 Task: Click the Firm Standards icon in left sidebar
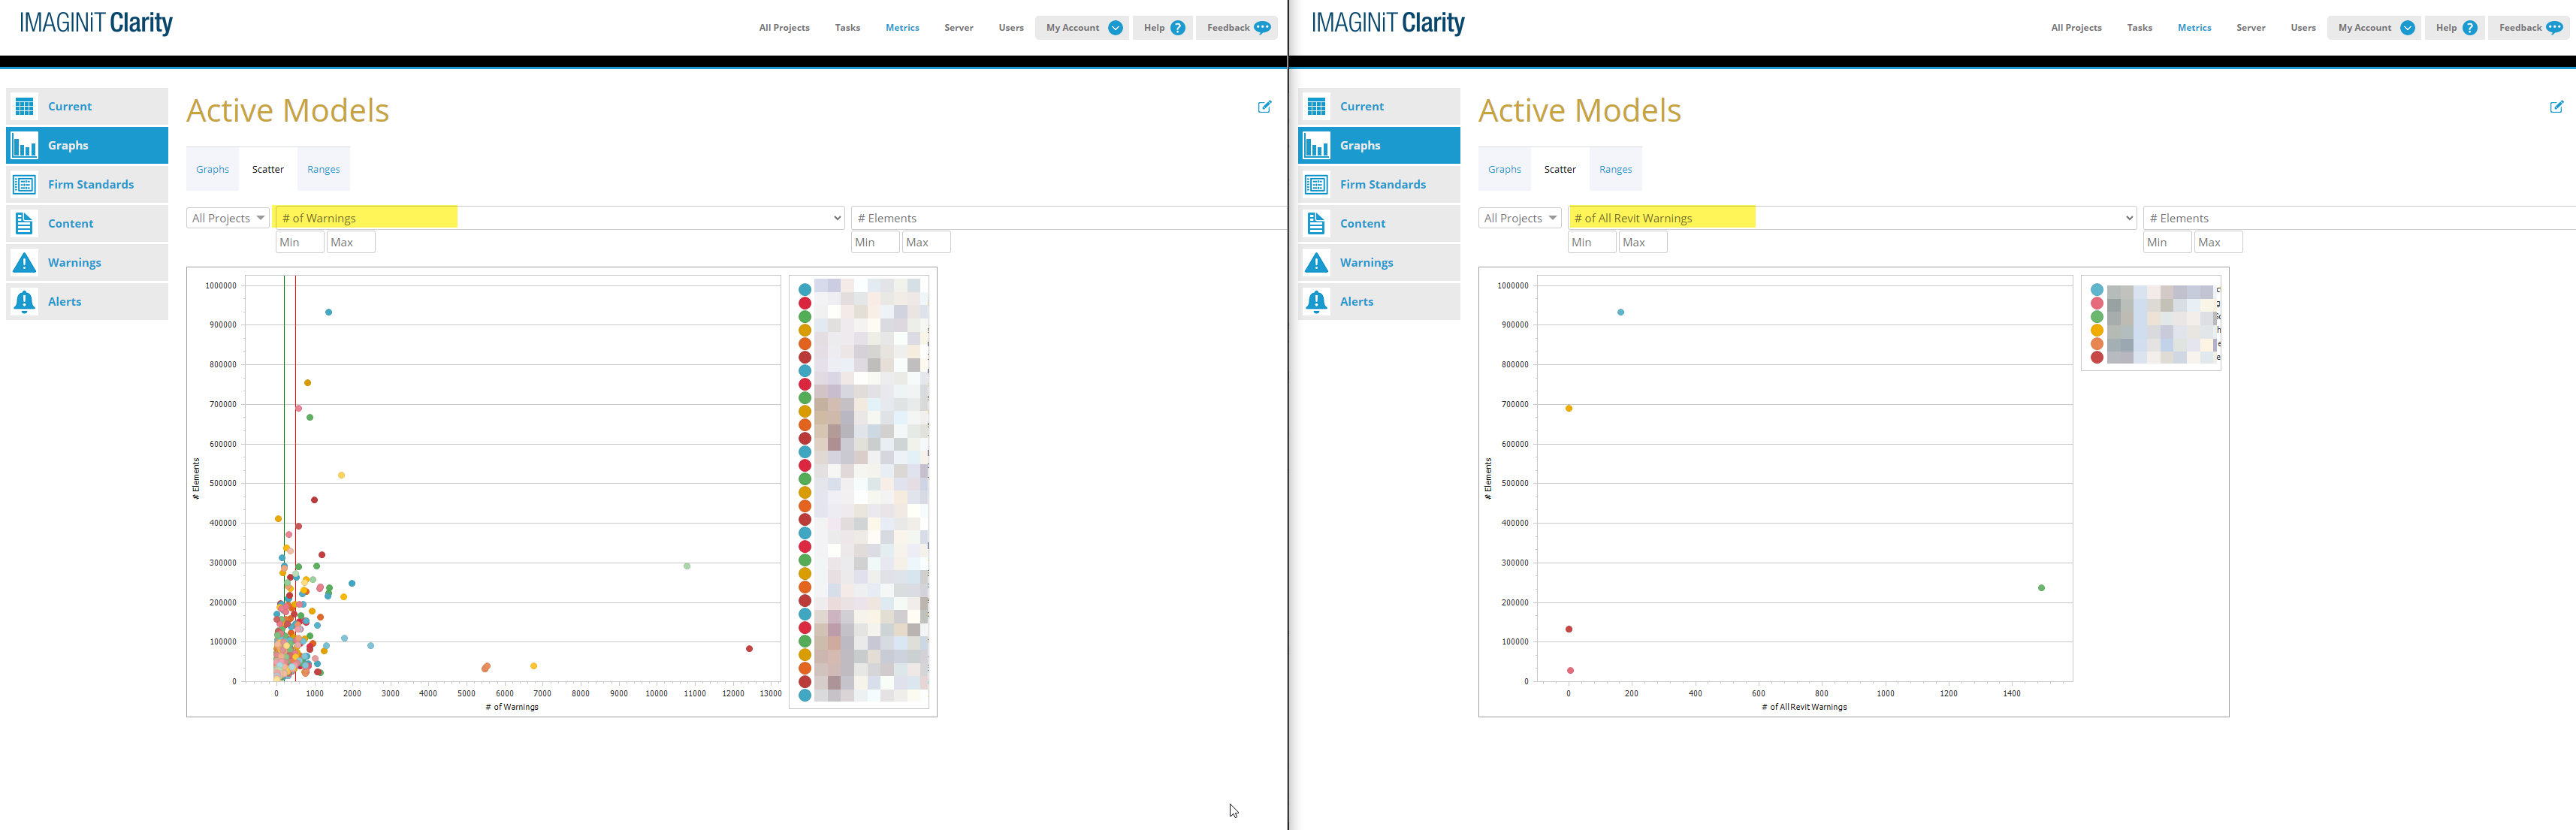pyautogui.click(x=25, y=185)
